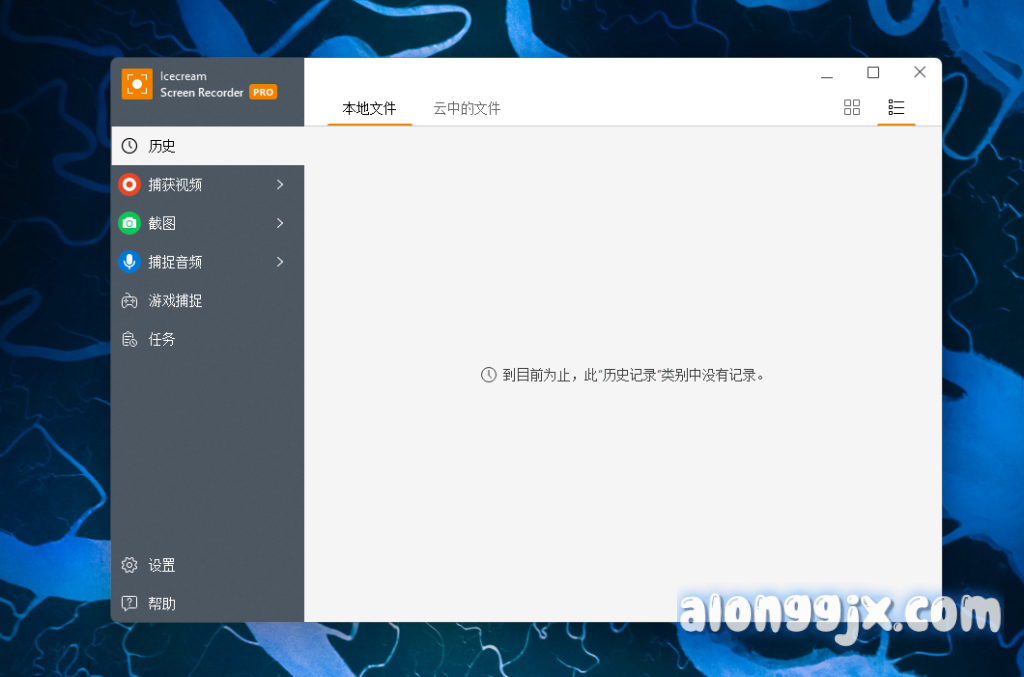Switch to the 本地文件 tab

[370, 108]
